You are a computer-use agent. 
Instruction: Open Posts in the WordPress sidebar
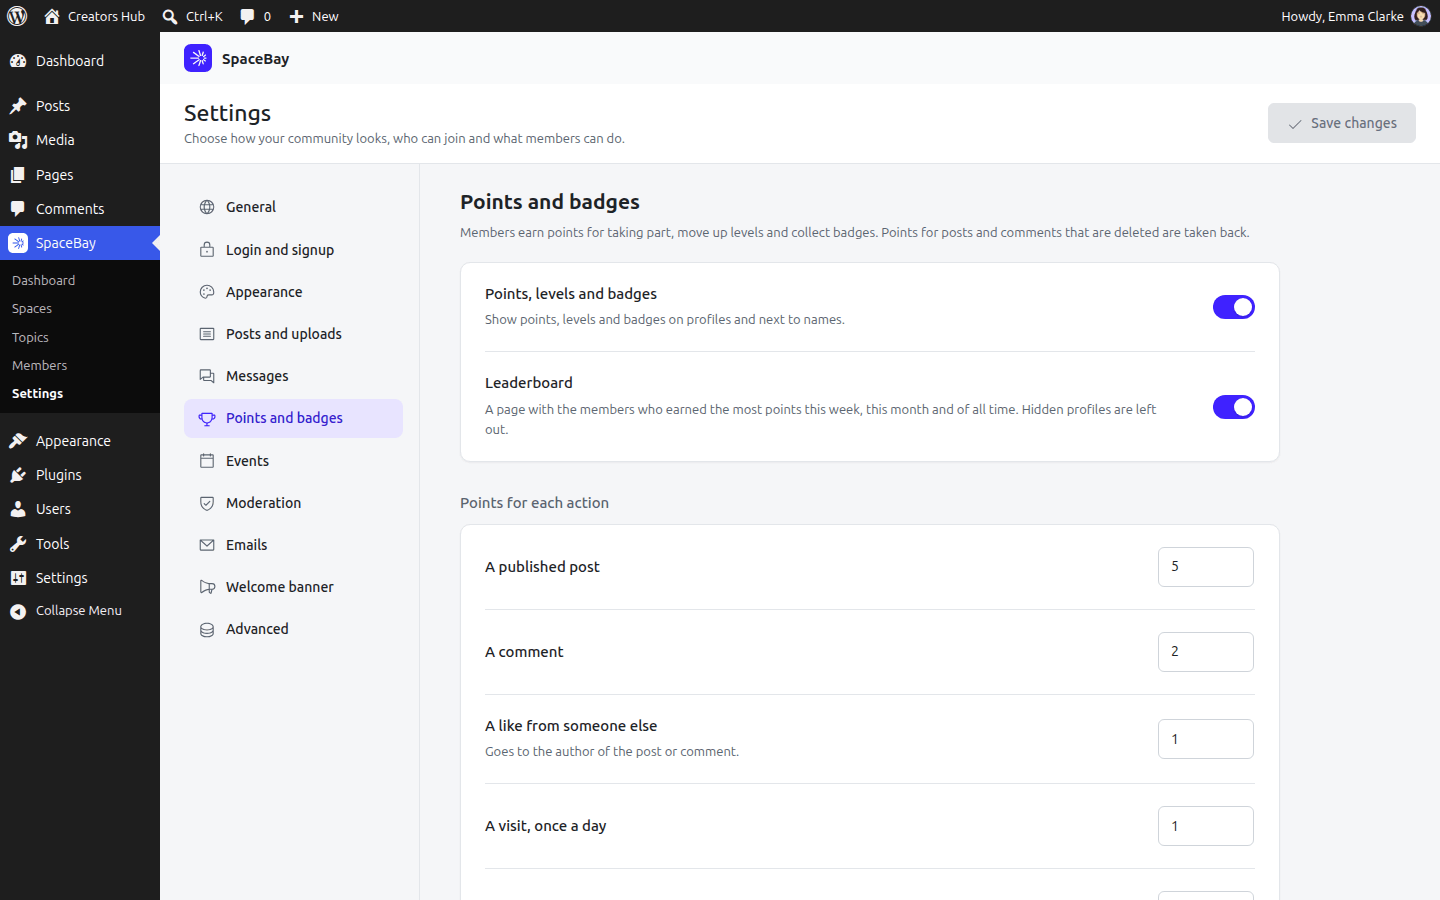tap(80, 106)
